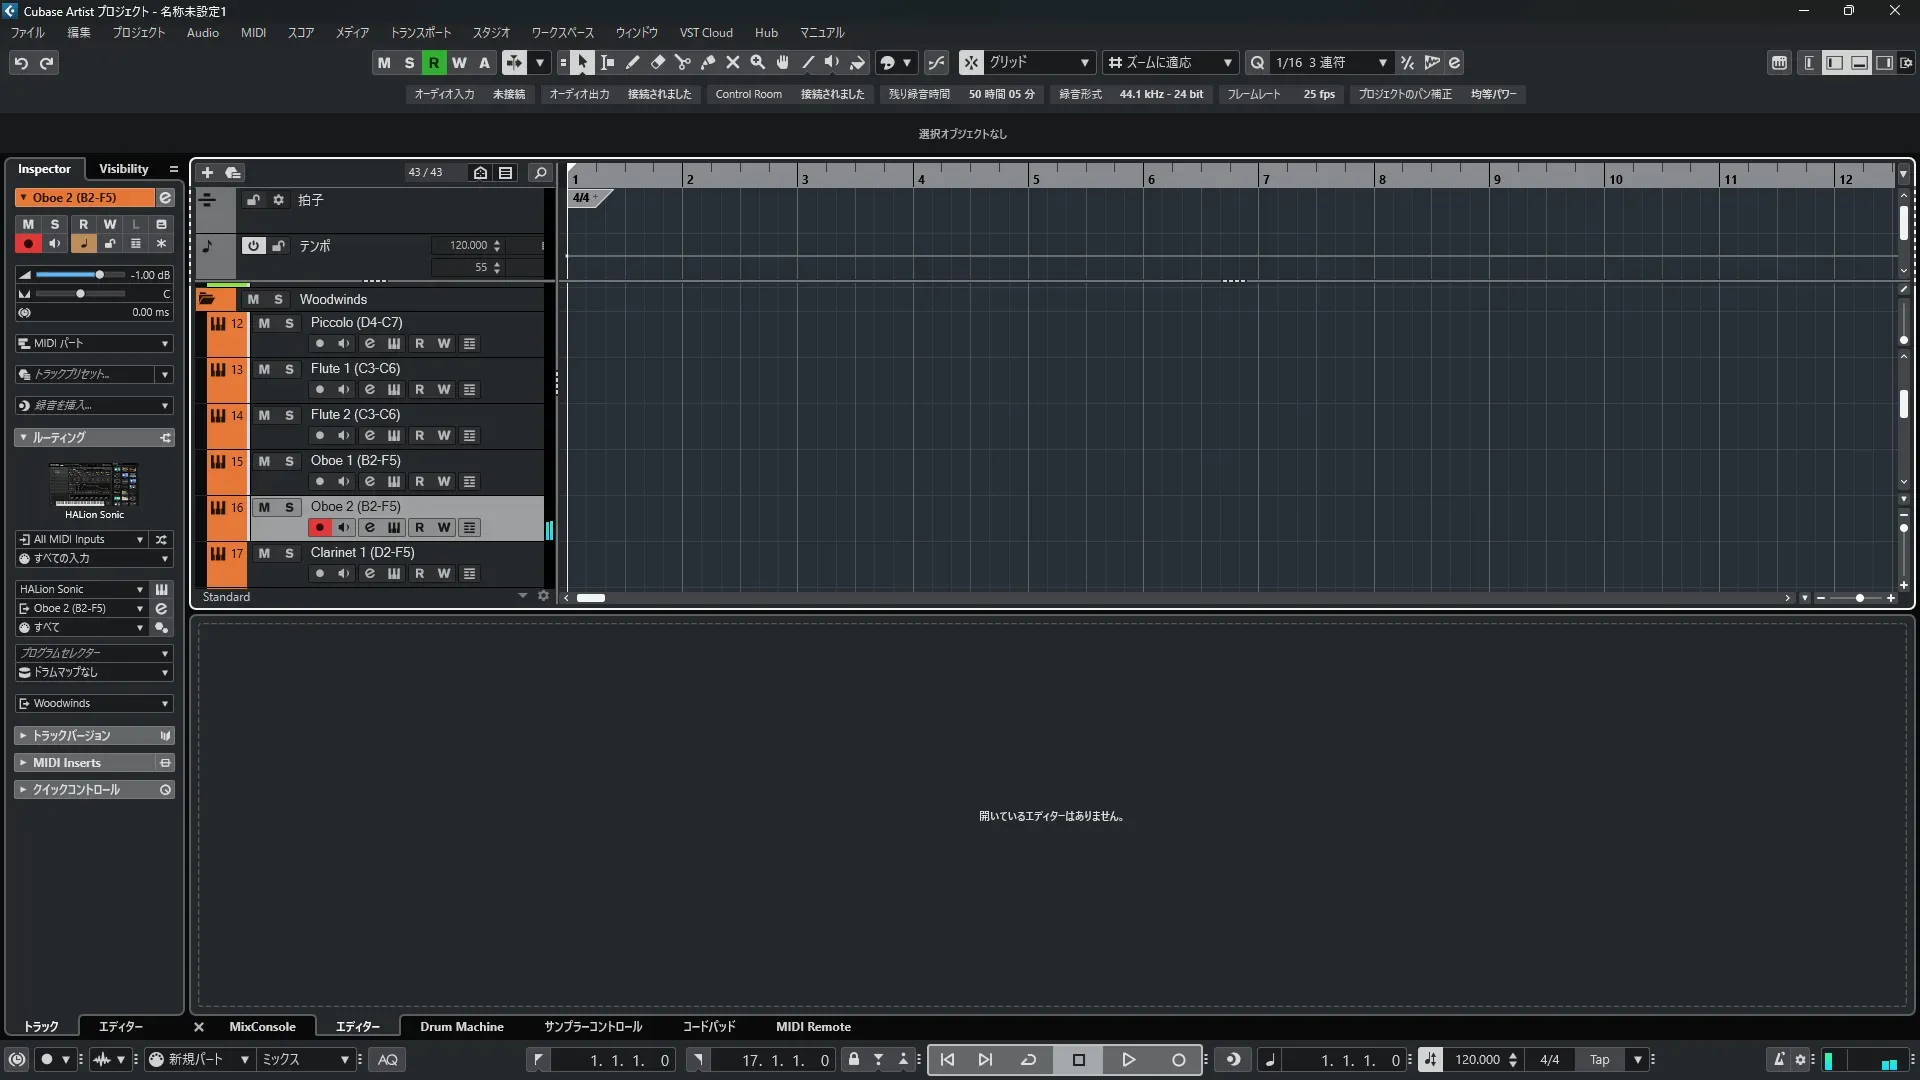The width and height of the screenshot is (1920, 1080).
Task: Click the inspector volume fader slider
Action: click(x=98, y=275)
